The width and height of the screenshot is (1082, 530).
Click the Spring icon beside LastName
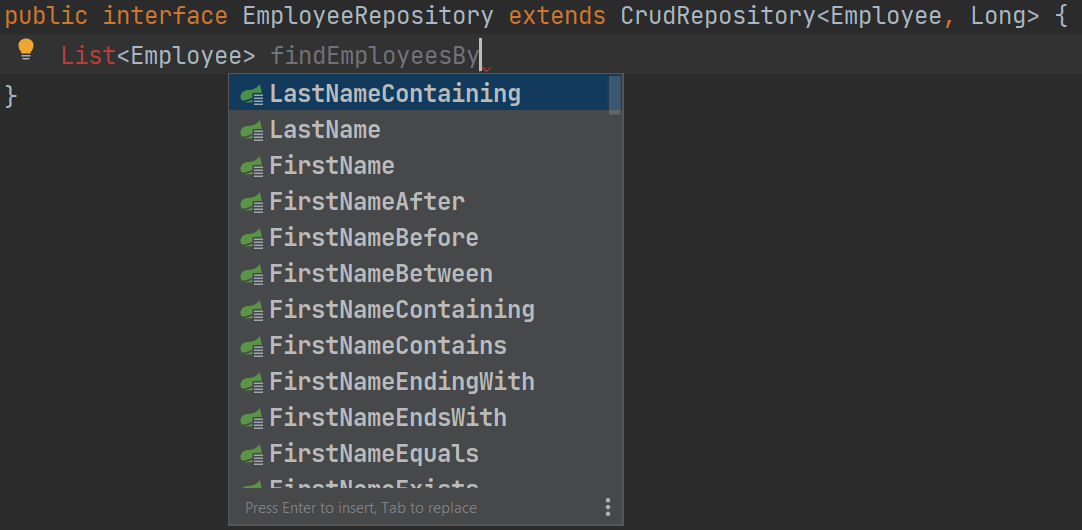(252, 130)
